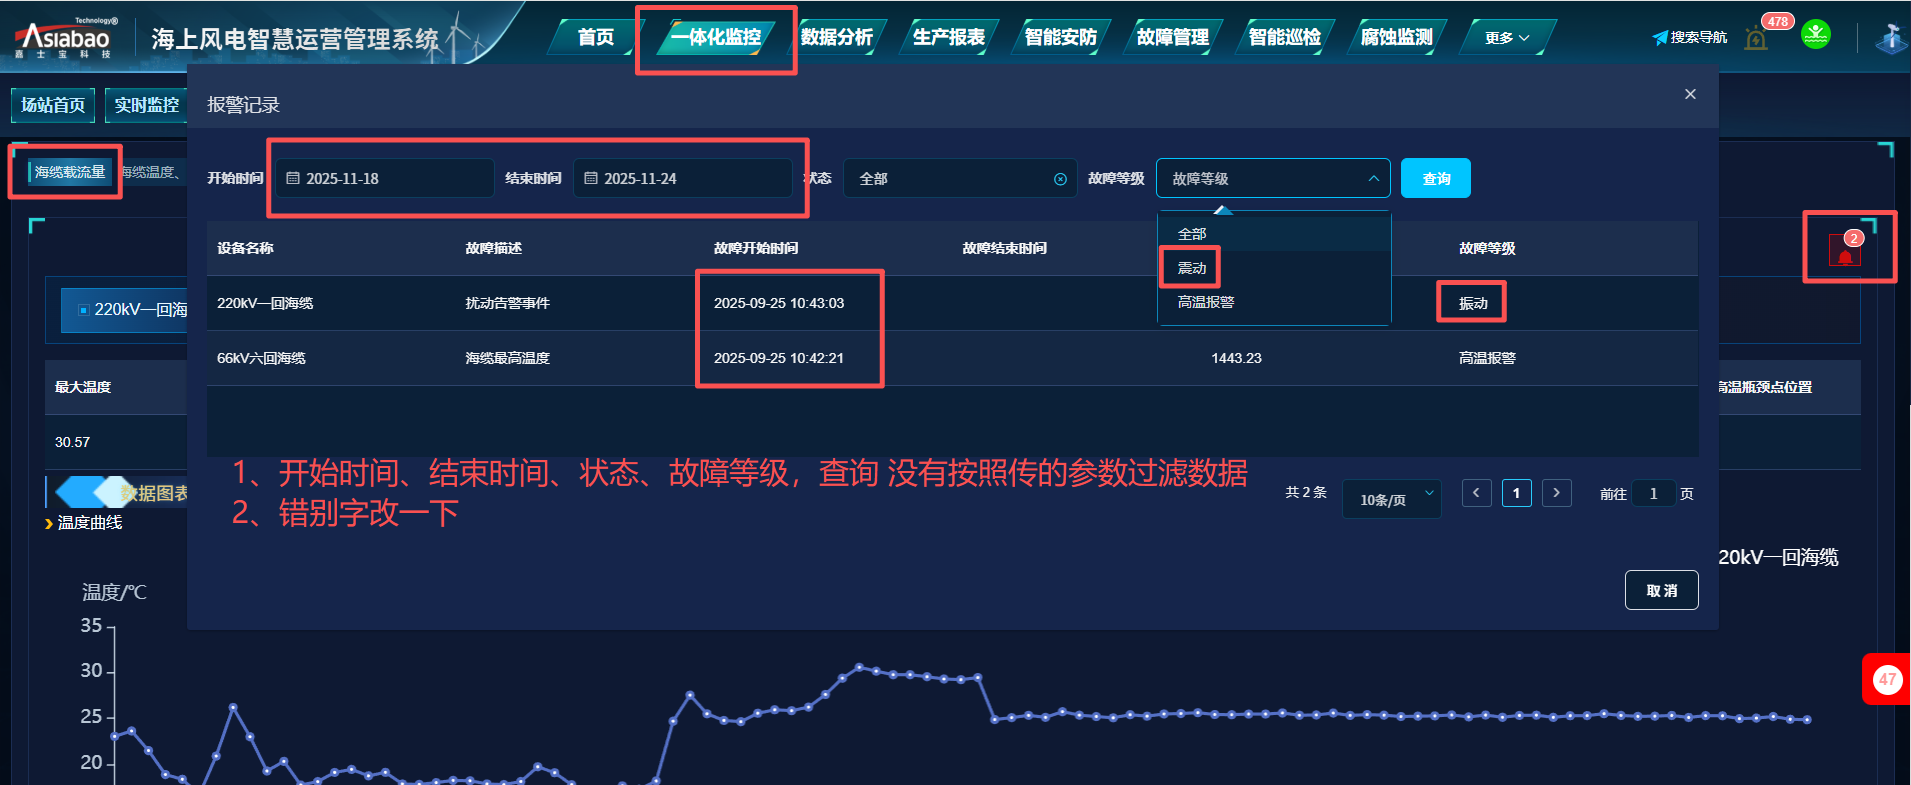
Task: Go to the previous page arrow
Action: coord(1476,493)
